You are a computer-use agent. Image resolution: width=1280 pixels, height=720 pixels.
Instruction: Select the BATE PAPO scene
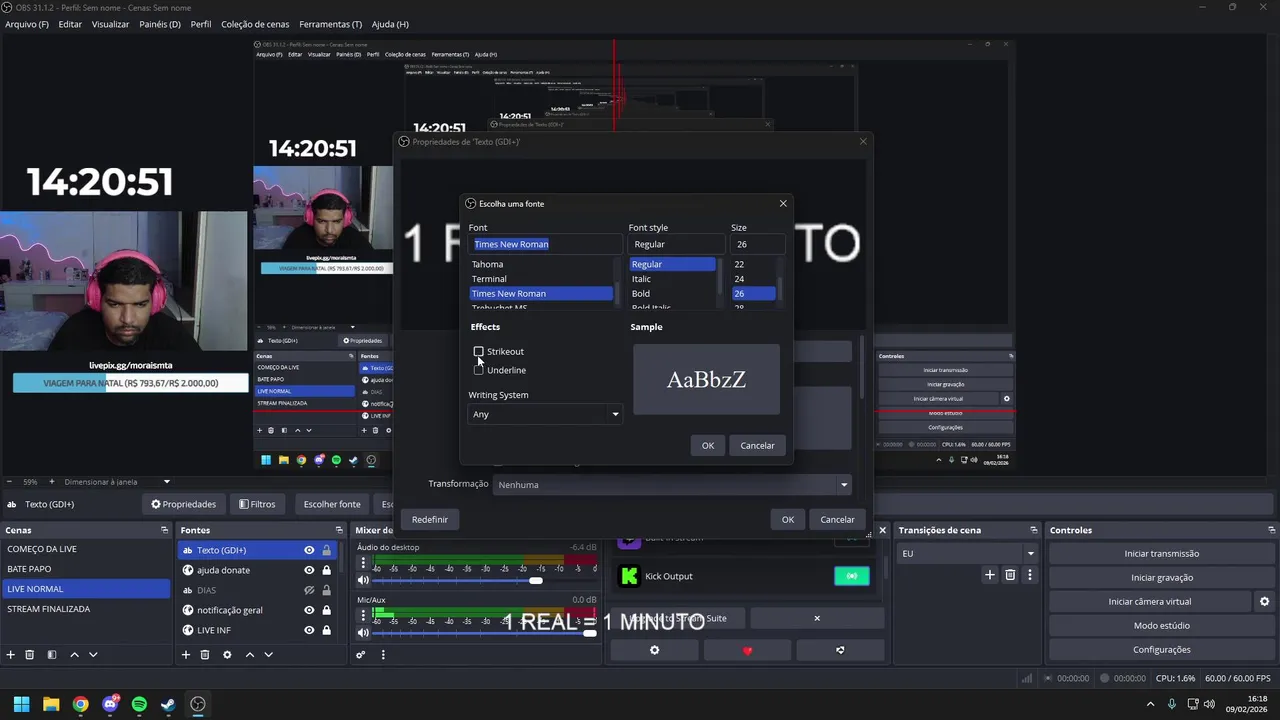click(x=85, y=569)
